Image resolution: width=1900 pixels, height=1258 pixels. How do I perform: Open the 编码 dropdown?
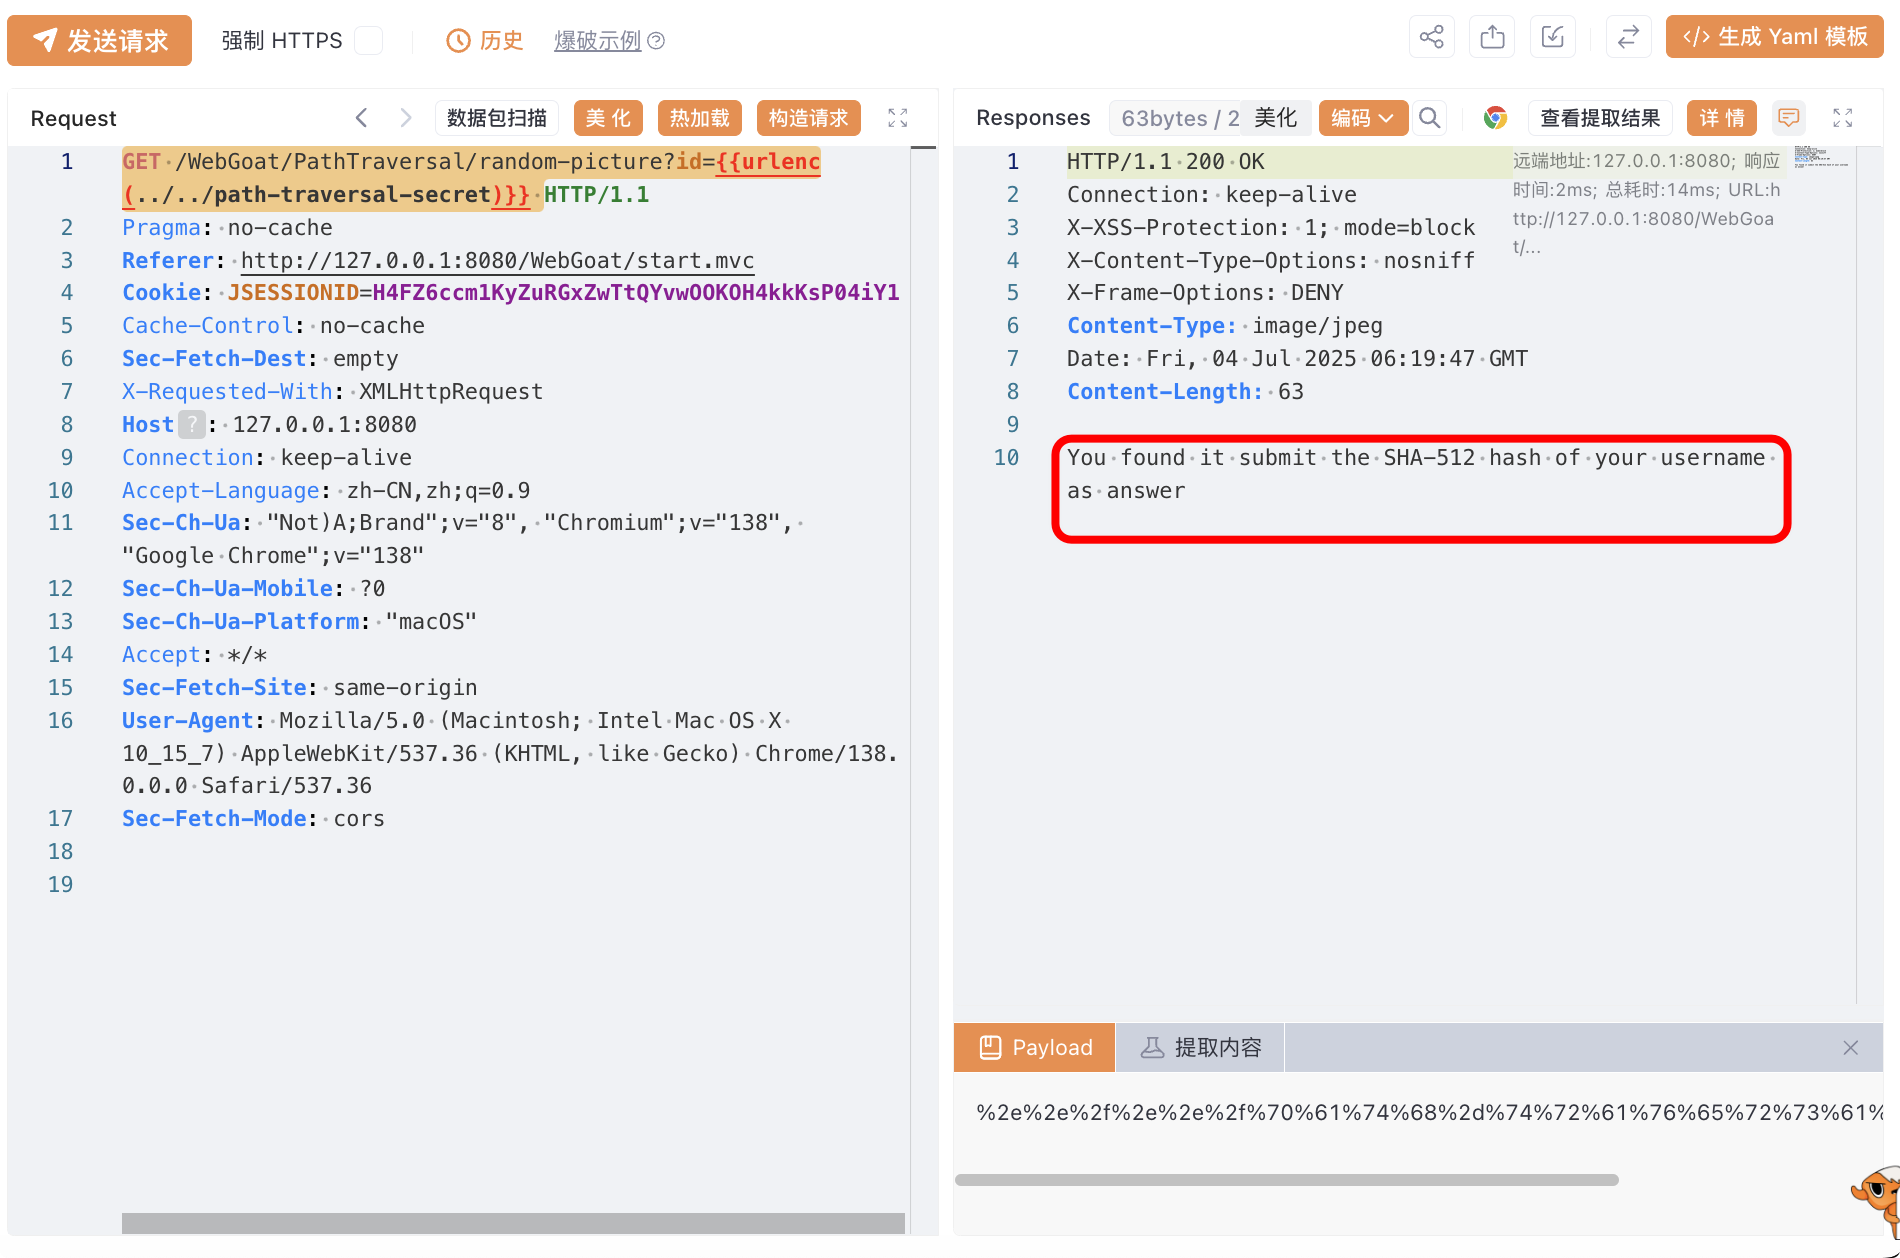click(1363, 118)
